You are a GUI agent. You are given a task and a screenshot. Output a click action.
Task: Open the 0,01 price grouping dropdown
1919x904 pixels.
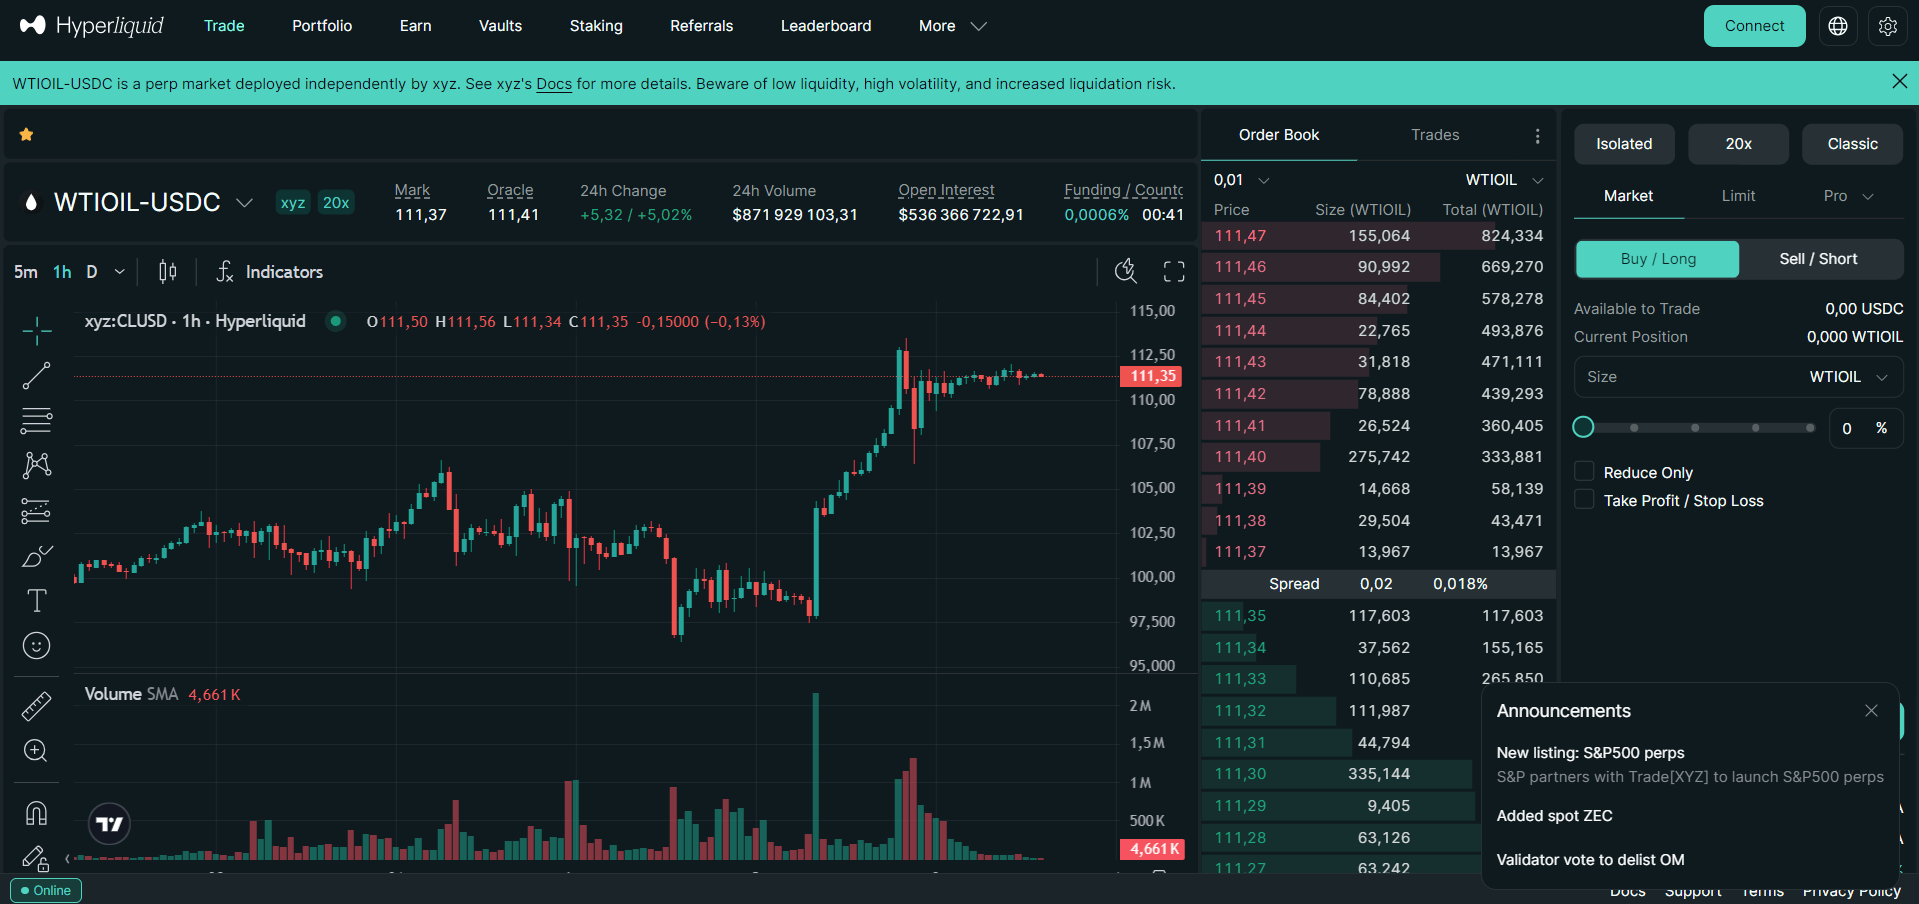[1242, 180]
